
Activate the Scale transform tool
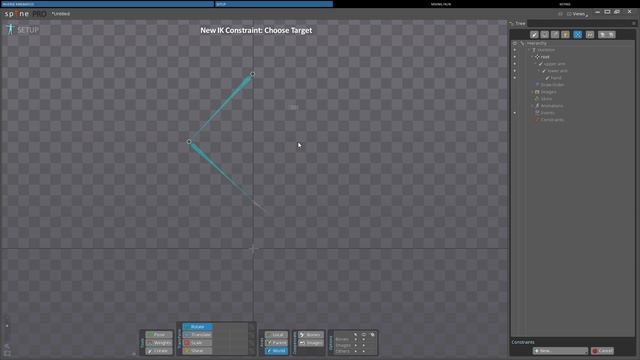(x=198, y=343)
